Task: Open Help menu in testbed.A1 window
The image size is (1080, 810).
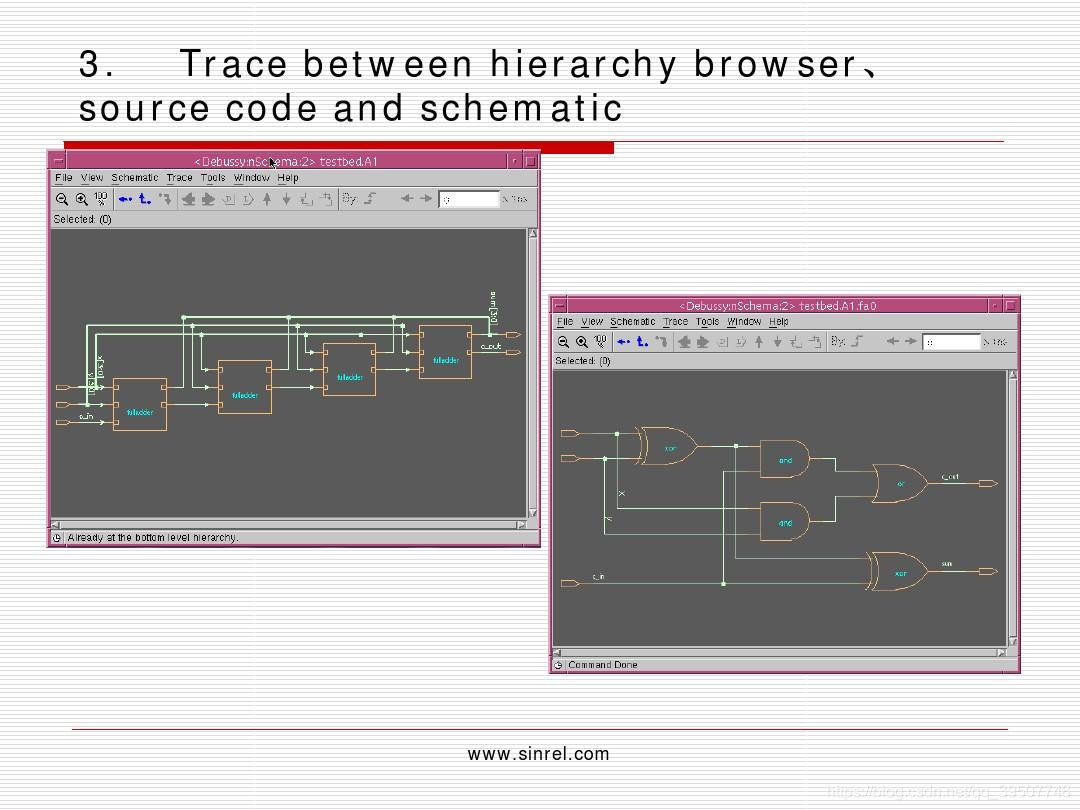Action: pos(288,178)
